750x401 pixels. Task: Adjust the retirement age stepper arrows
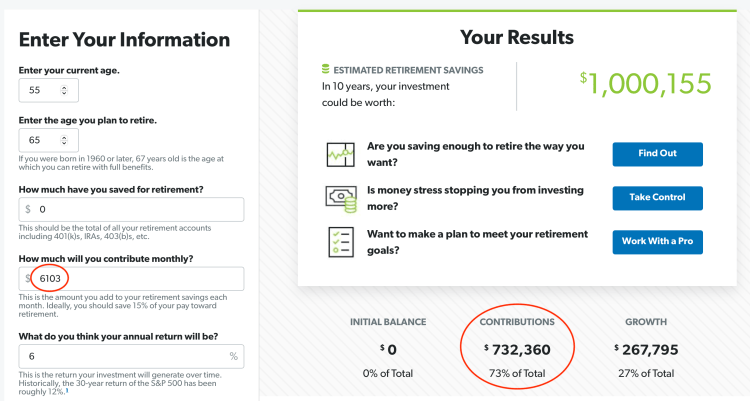point(65,141)
